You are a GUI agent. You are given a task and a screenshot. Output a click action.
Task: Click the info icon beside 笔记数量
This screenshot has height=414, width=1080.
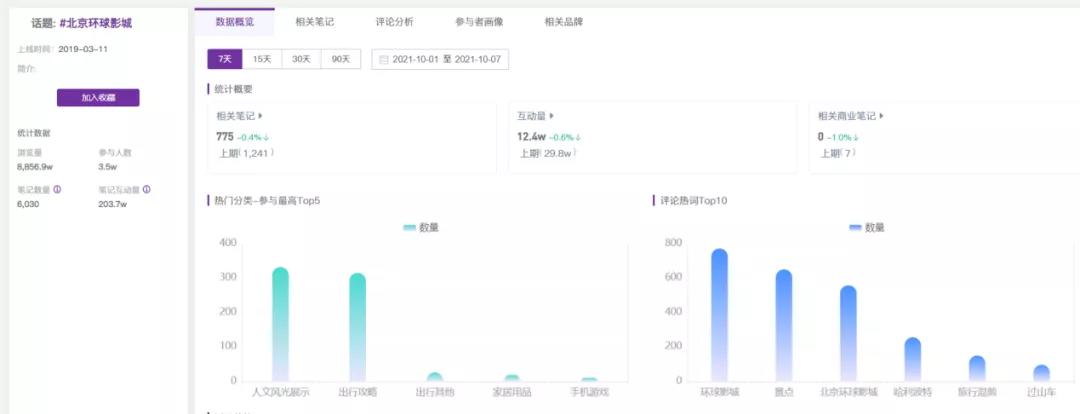pyautogui.click(x=57, y=189)
